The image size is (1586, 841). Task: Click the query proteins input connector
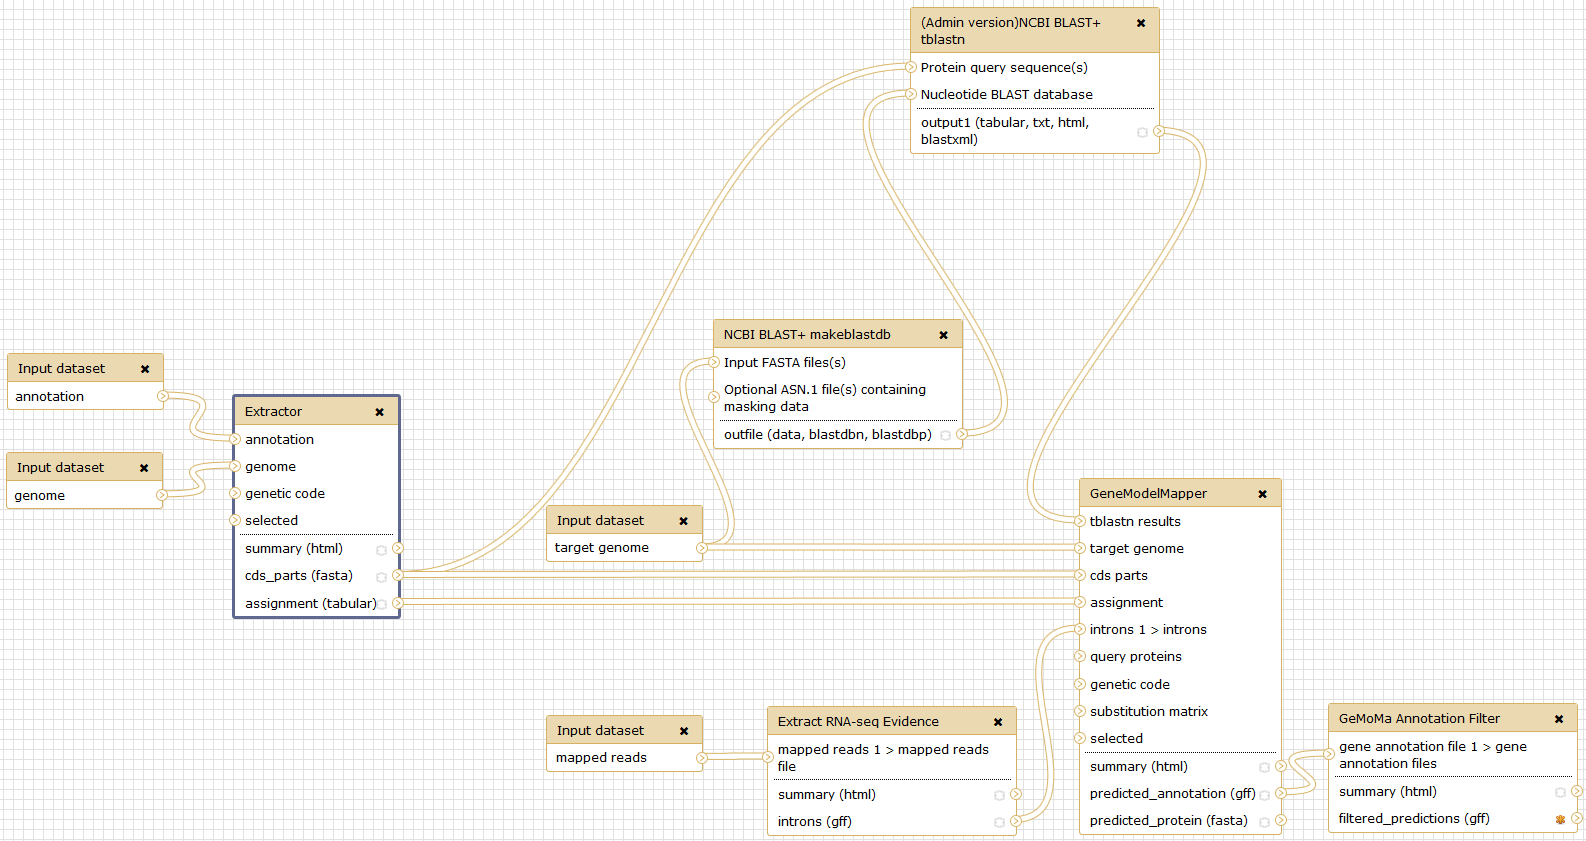(x=1080, y=657)
